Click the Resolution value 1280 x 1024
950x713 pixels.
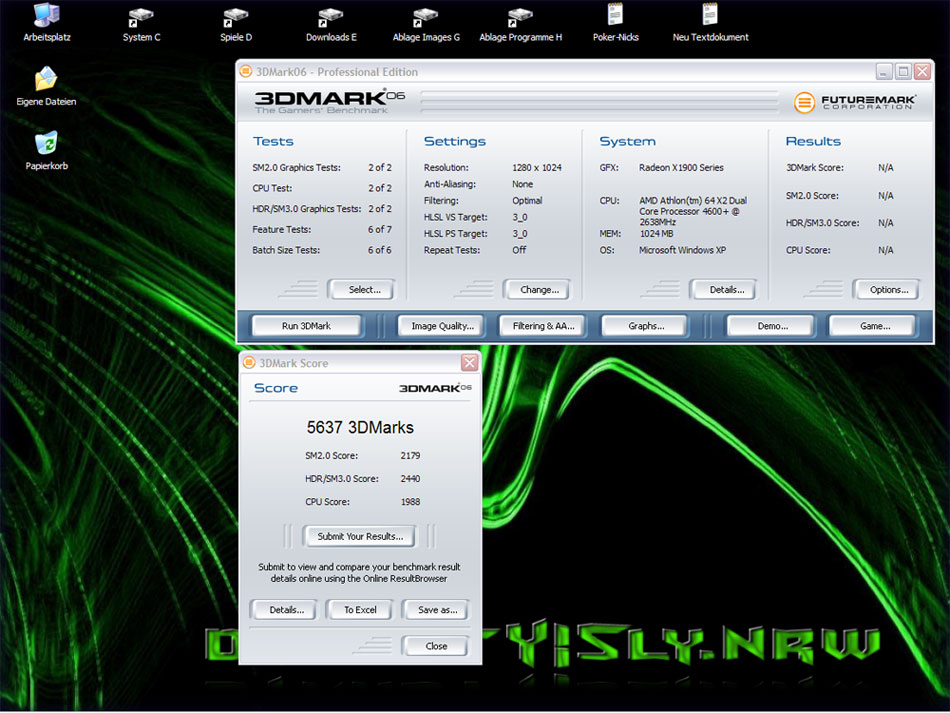tap(537, 167)
